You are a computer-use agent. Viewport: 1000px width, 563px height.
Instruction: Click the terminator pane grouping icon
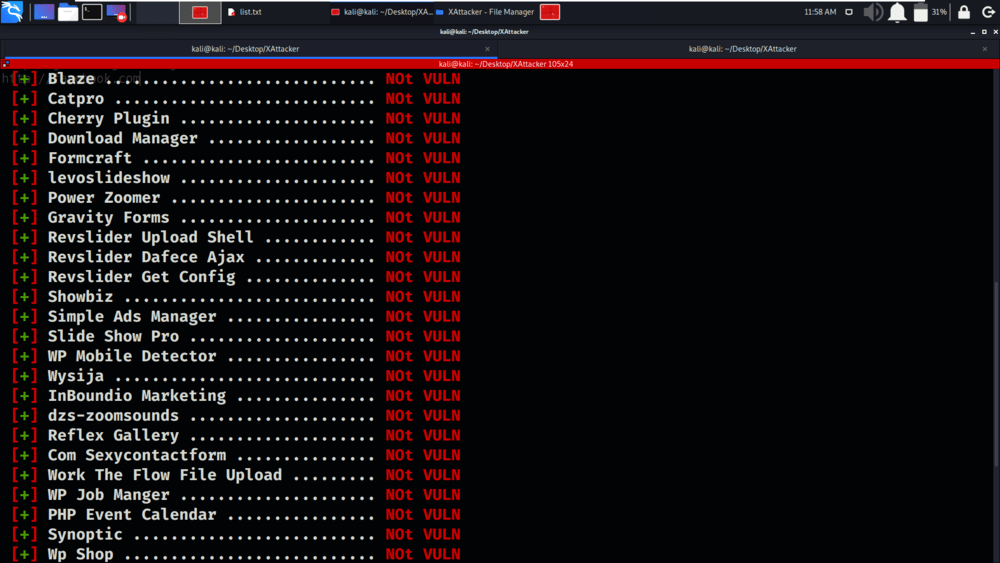point(6,64)
